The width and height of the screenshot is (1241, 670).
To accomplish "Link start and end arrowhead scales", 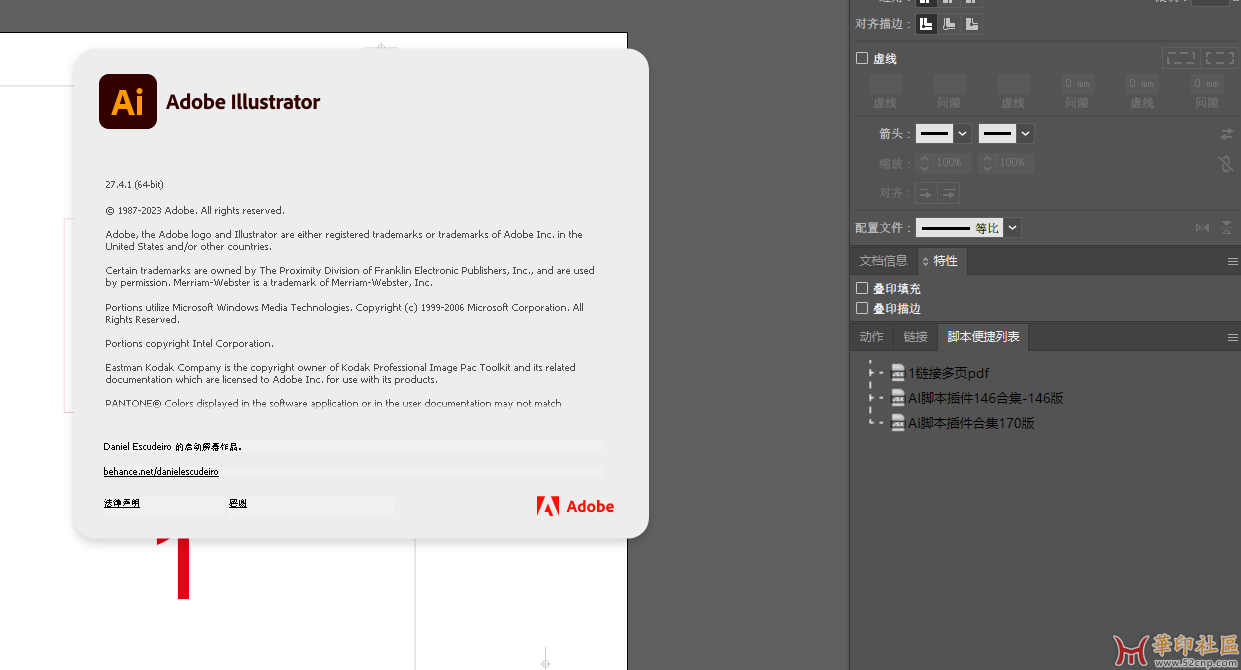I will (x=1227, y=163).
